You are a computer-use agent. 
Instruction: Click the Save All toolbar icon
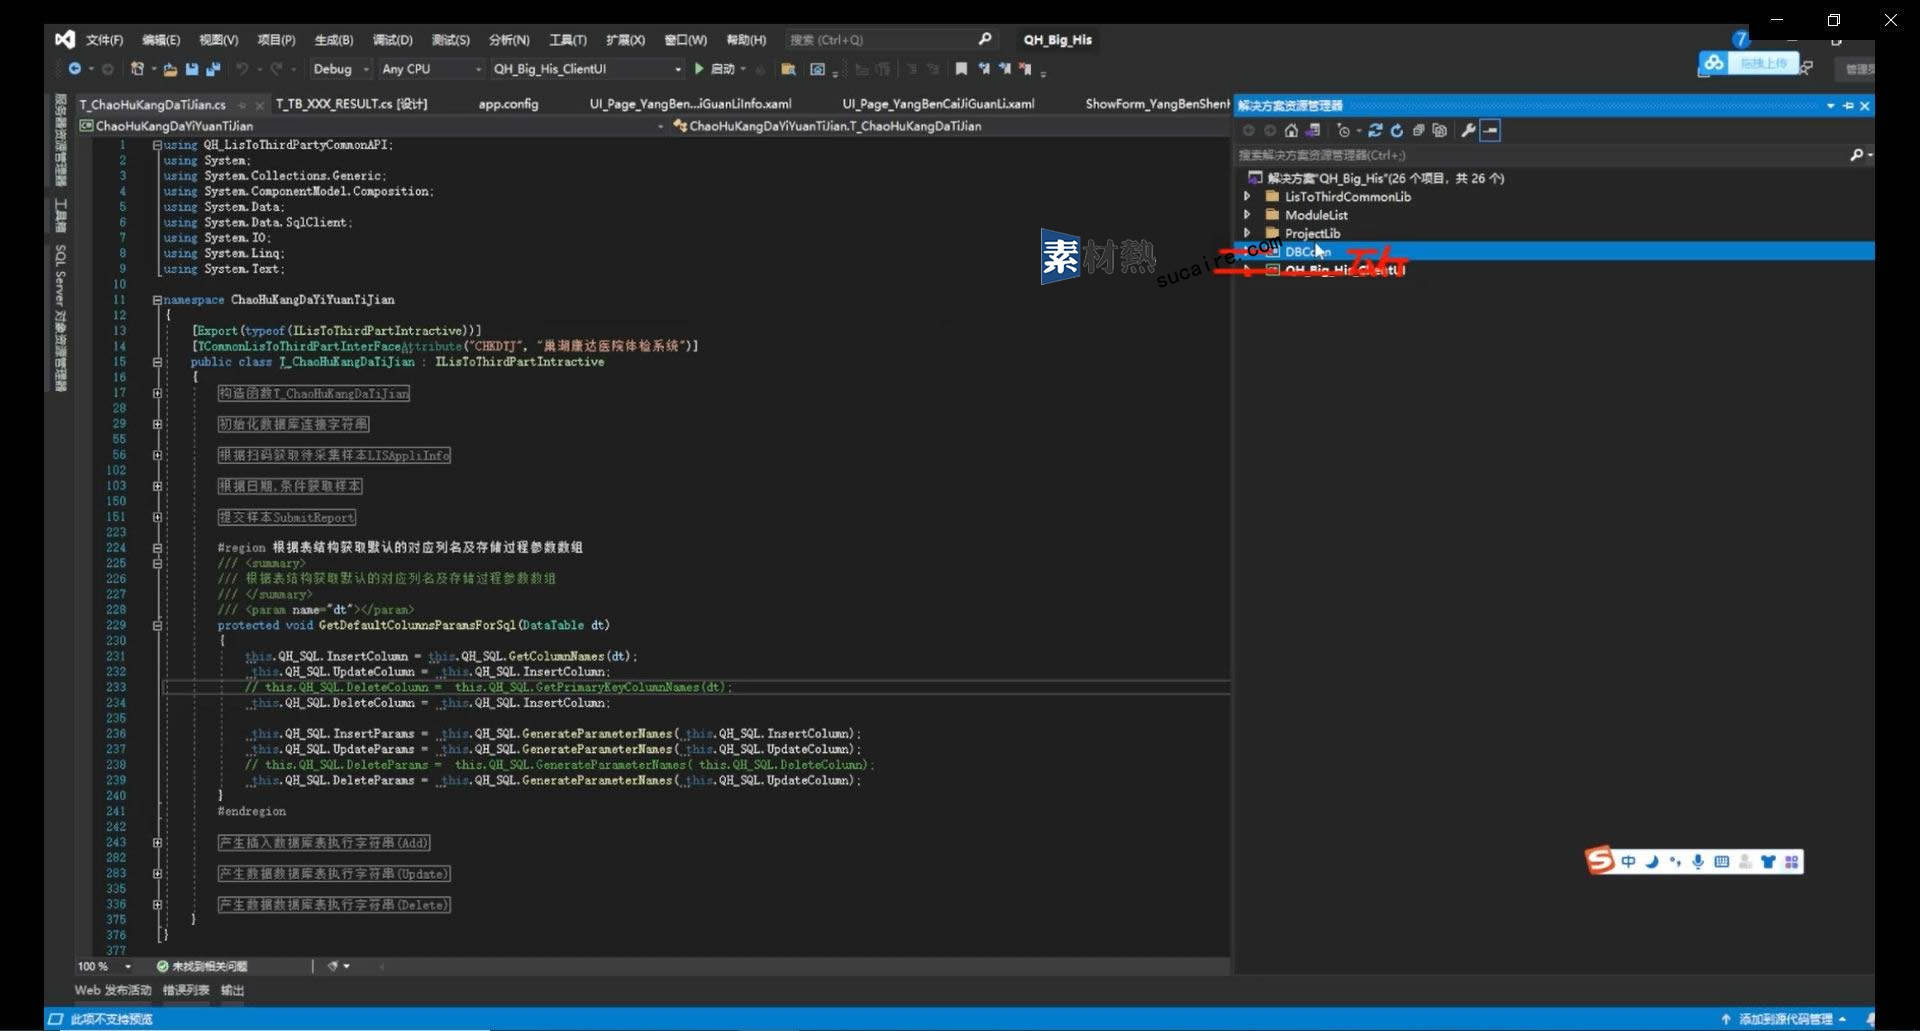(213, 69)
